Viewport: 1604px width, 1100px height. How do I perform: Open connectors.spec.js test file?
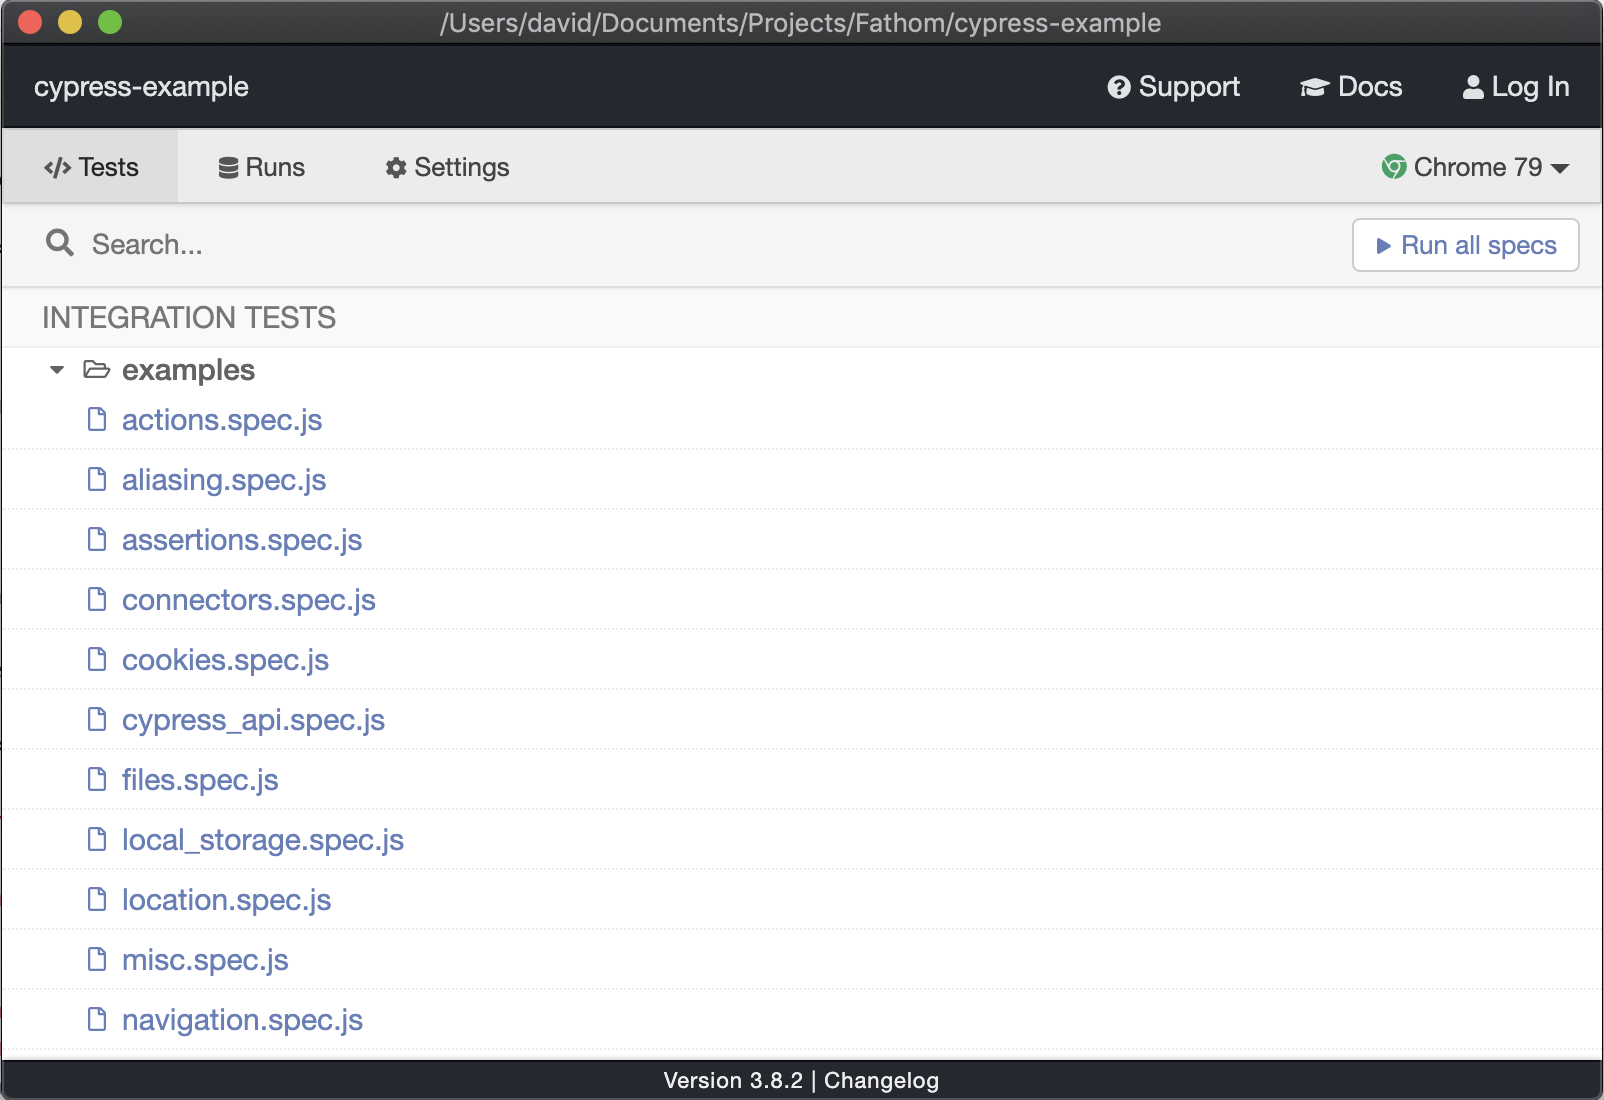point(249,600)
